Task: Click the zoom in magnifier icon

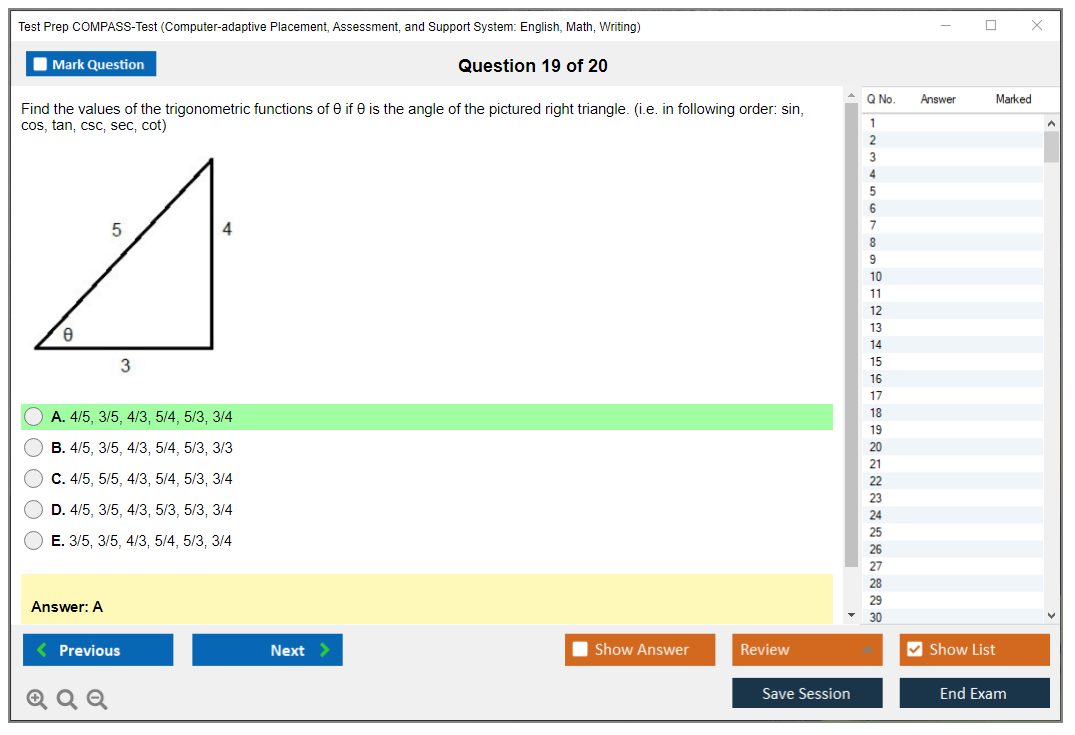Action: point(37,700)
